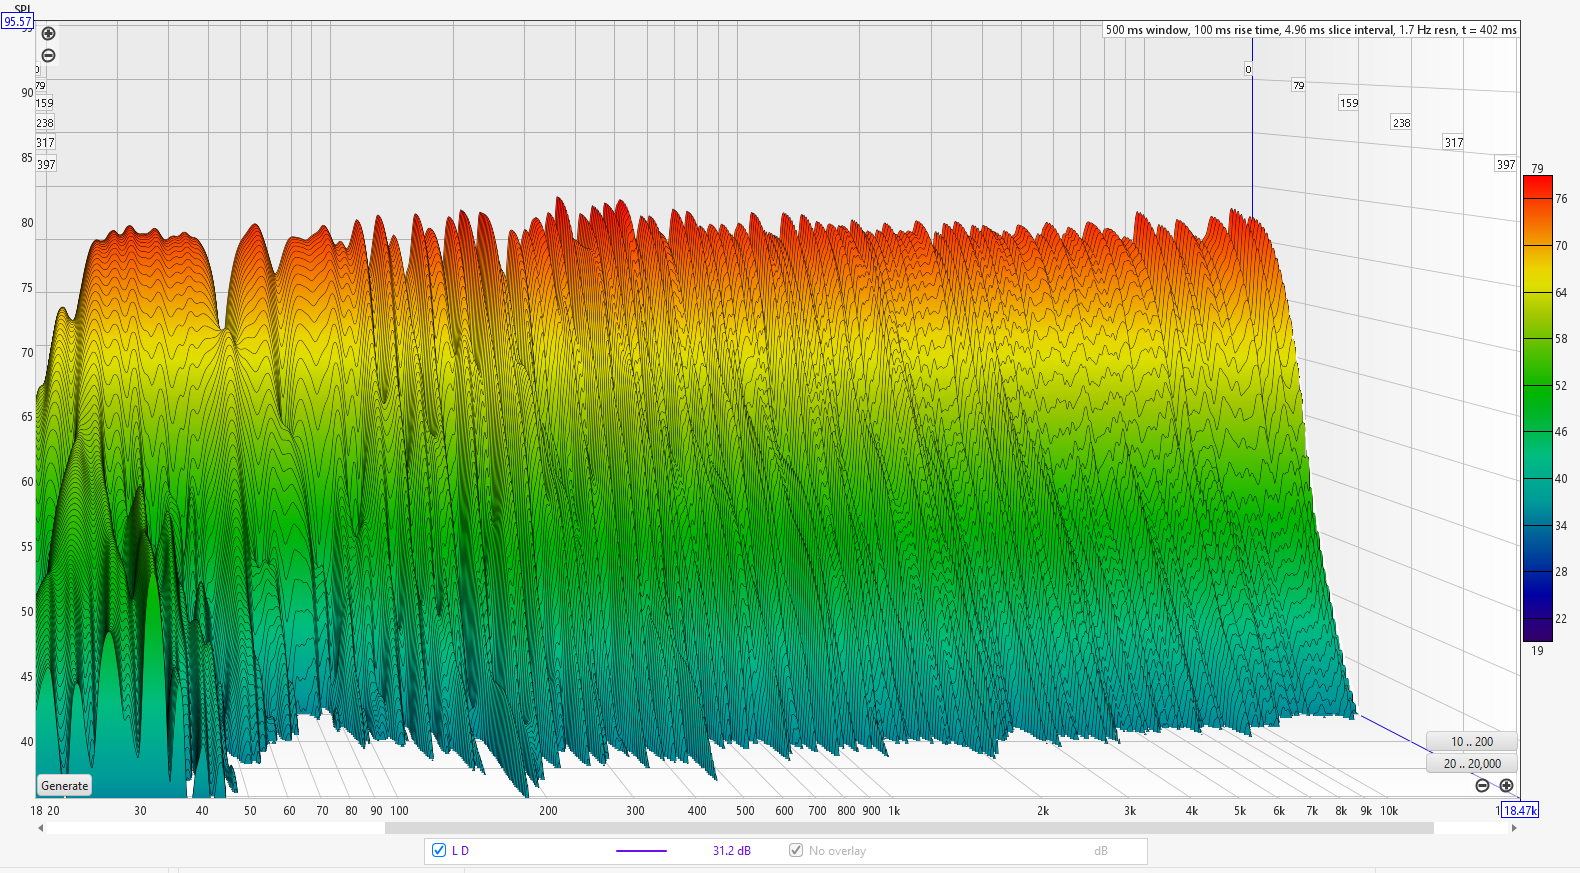Click the 397 time slice label on right

pyautogui.click(x=1506, y=165)
